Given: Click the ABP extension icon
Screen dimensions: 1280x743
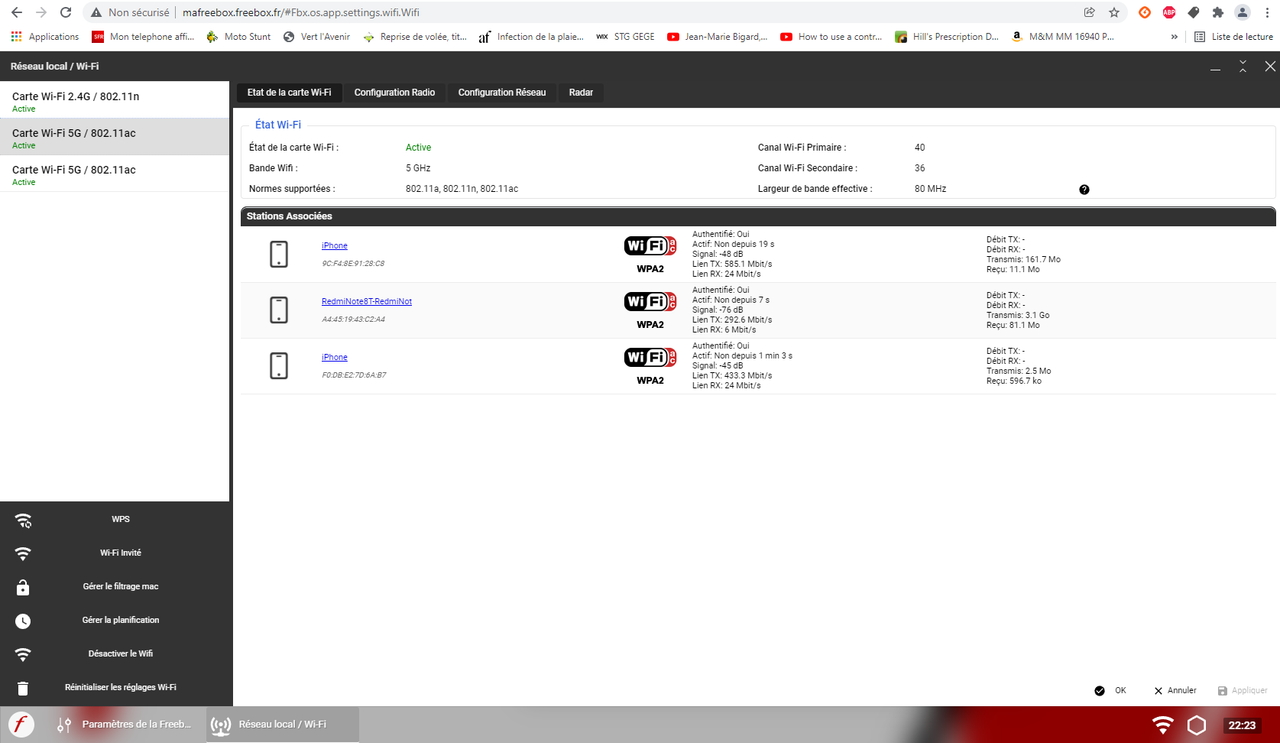Looking at the screenshot, I should [x=1169, y=13].
